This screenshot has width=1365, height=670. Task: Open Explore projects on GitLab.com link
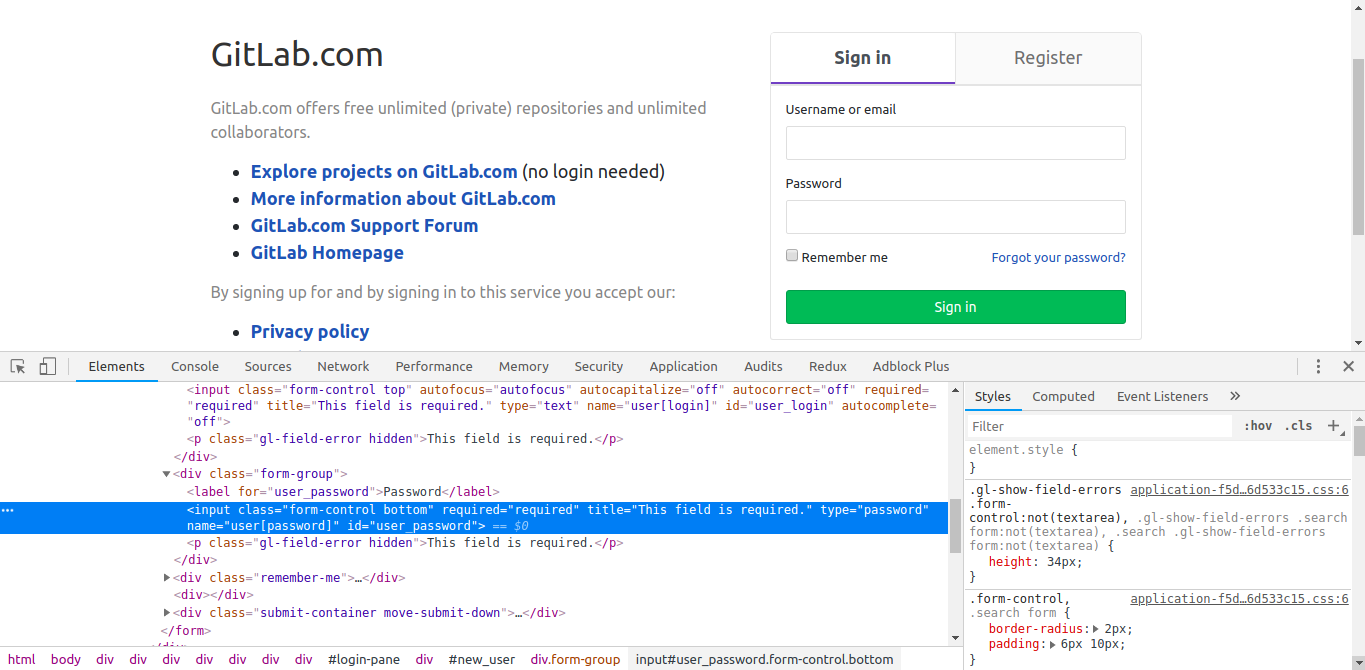point(384,171)
